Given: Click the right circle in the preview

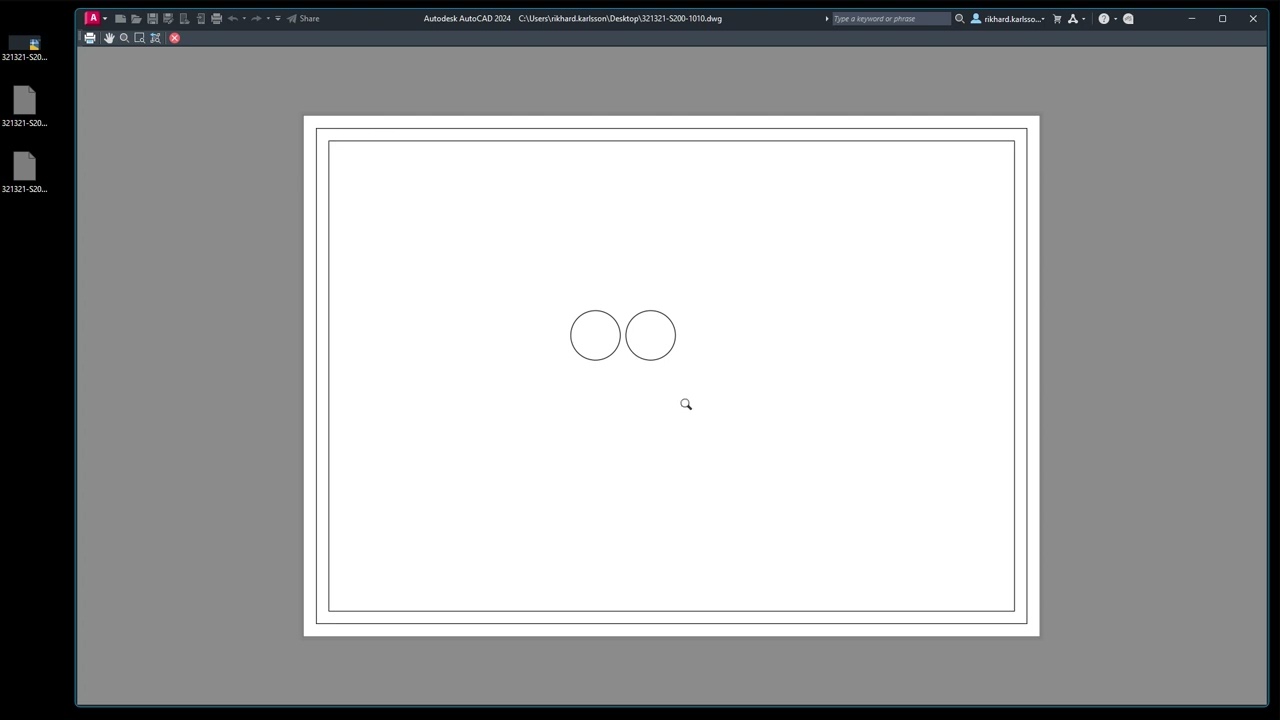Looking at the screenshot, I should tap(650, 335).
